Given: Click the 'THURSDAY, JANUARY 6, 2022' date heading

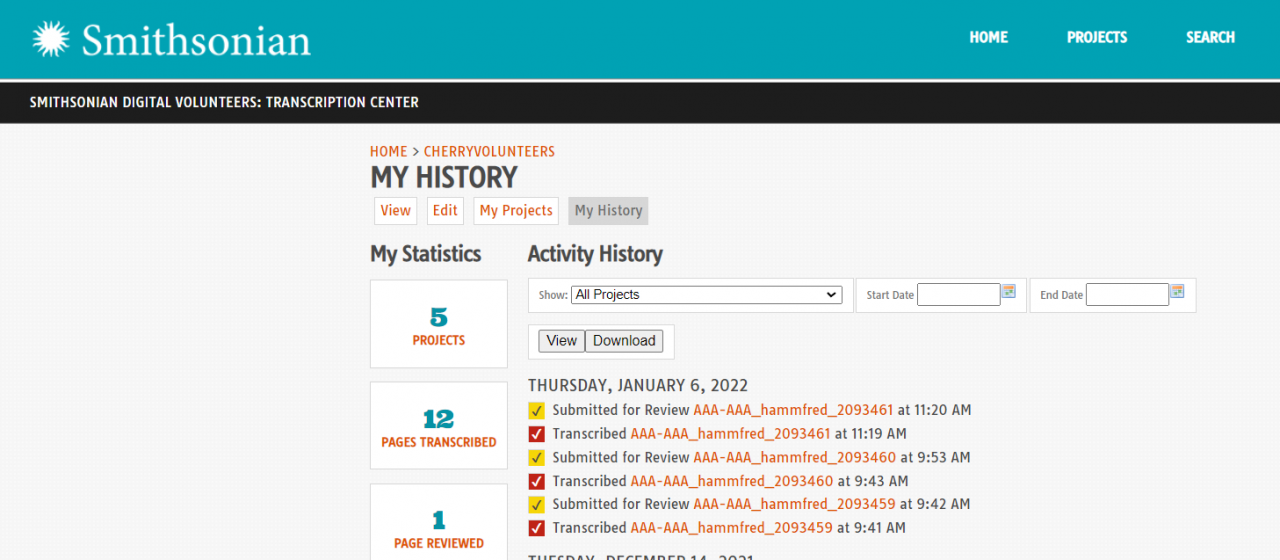Looking at the screenshot, I should [638, 386].
